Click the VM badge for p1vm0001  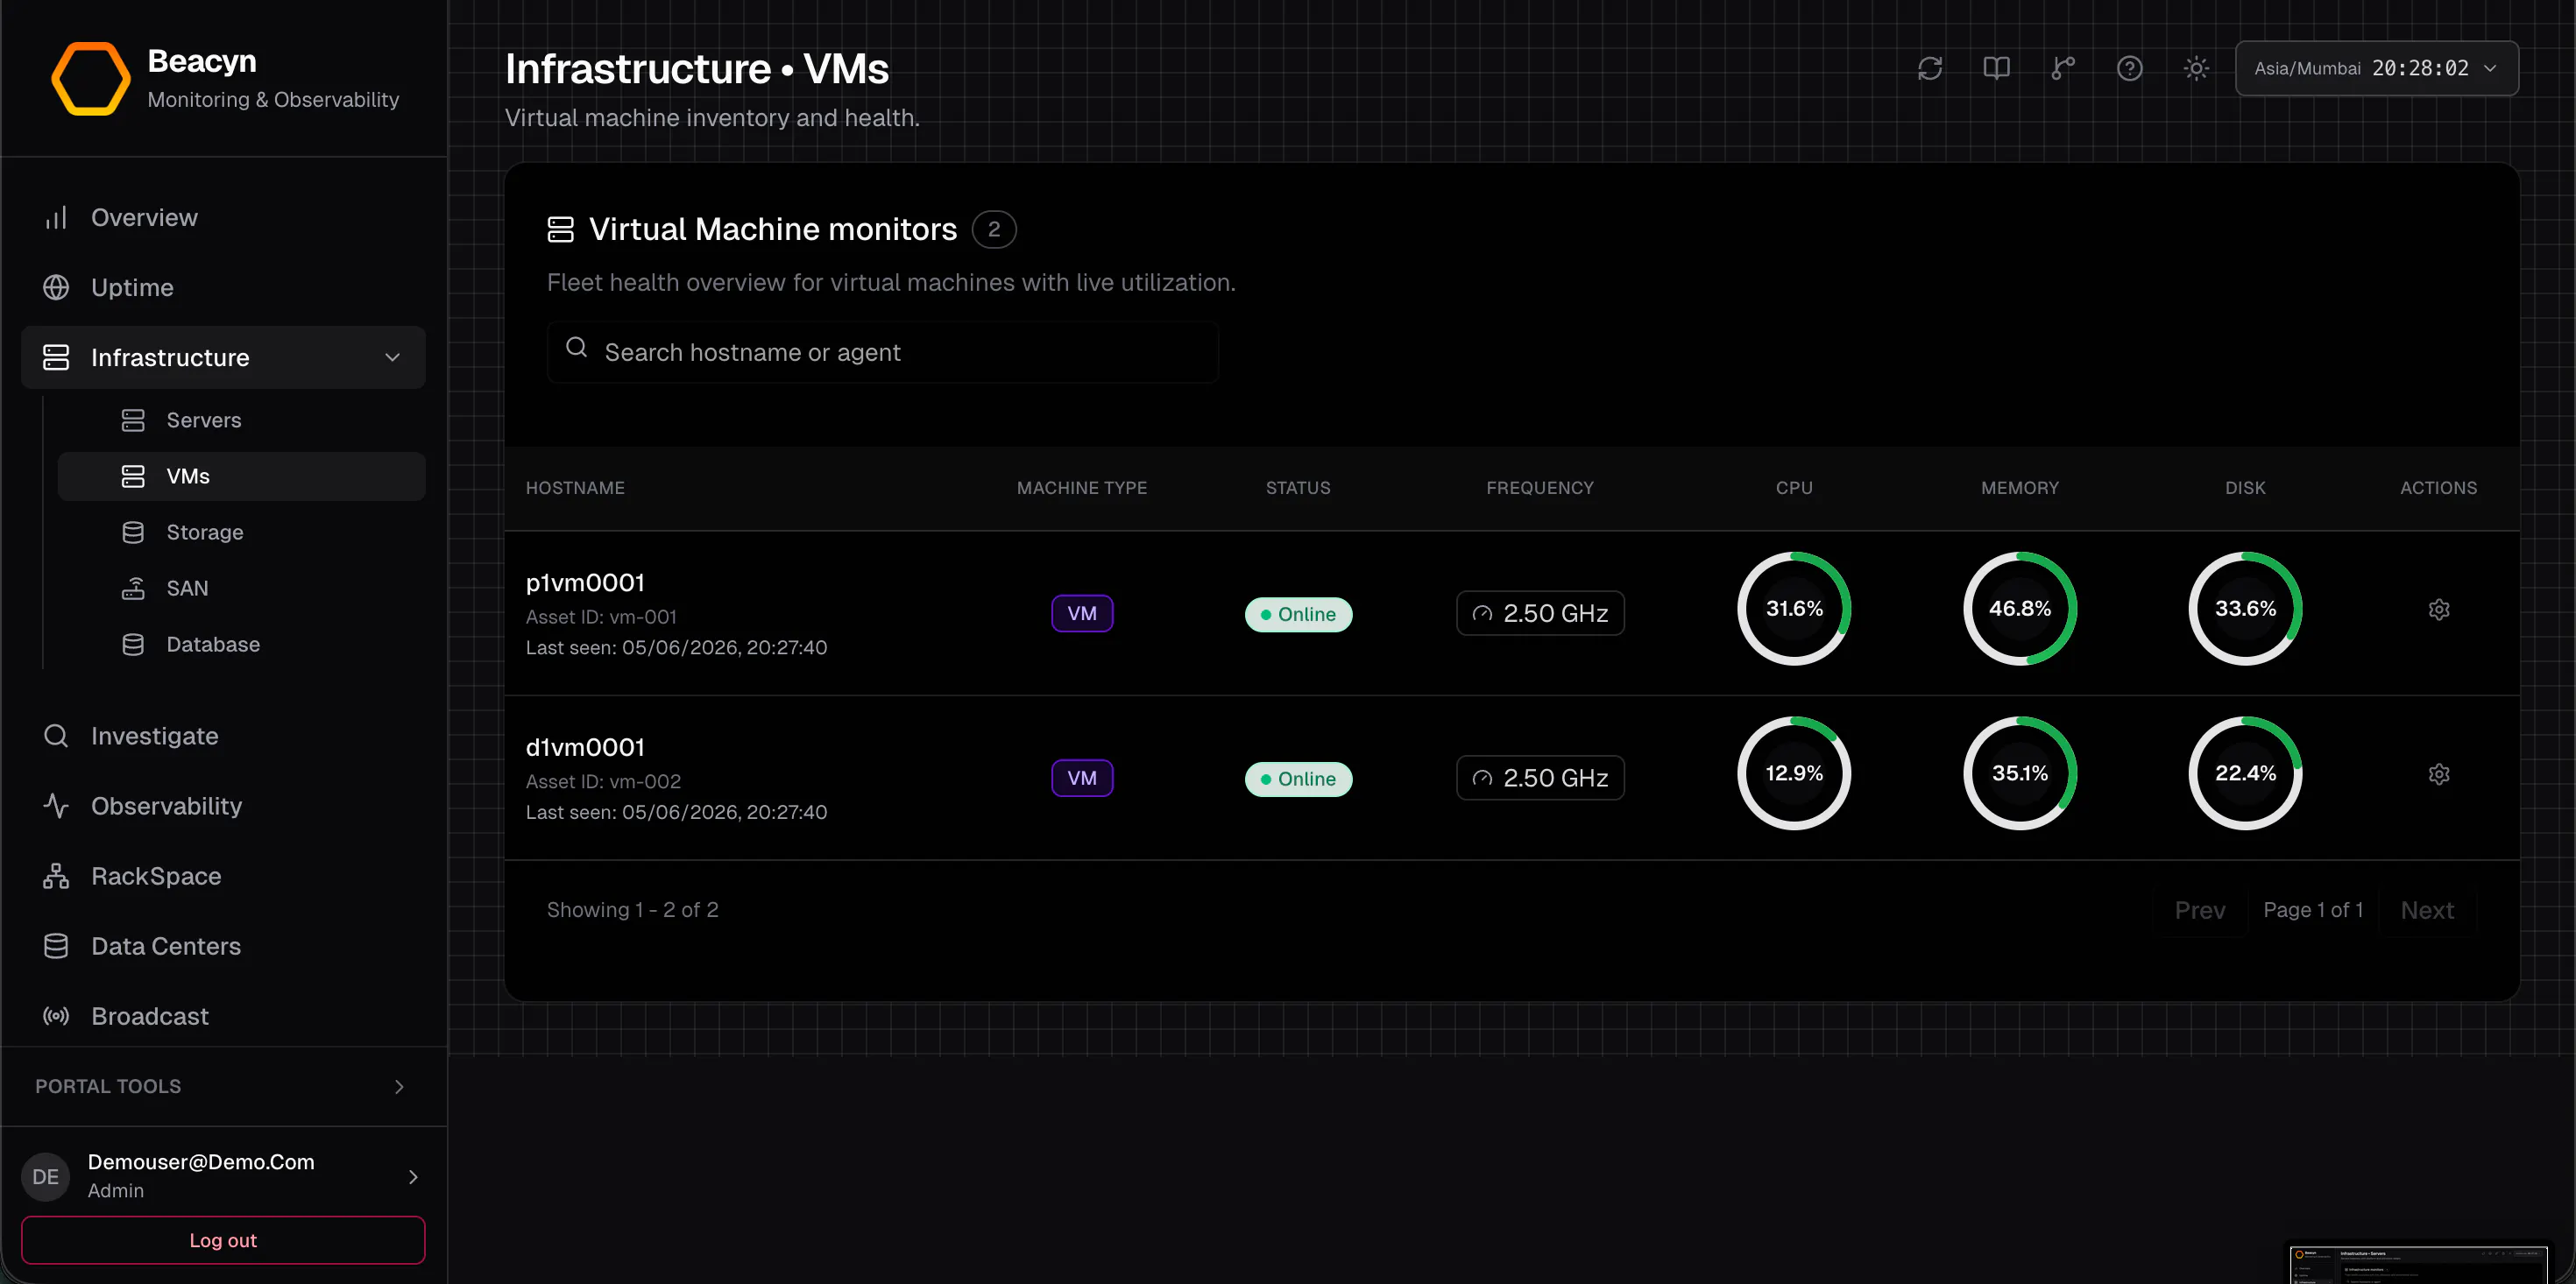pyautogui.click(x=1082, y=613)
